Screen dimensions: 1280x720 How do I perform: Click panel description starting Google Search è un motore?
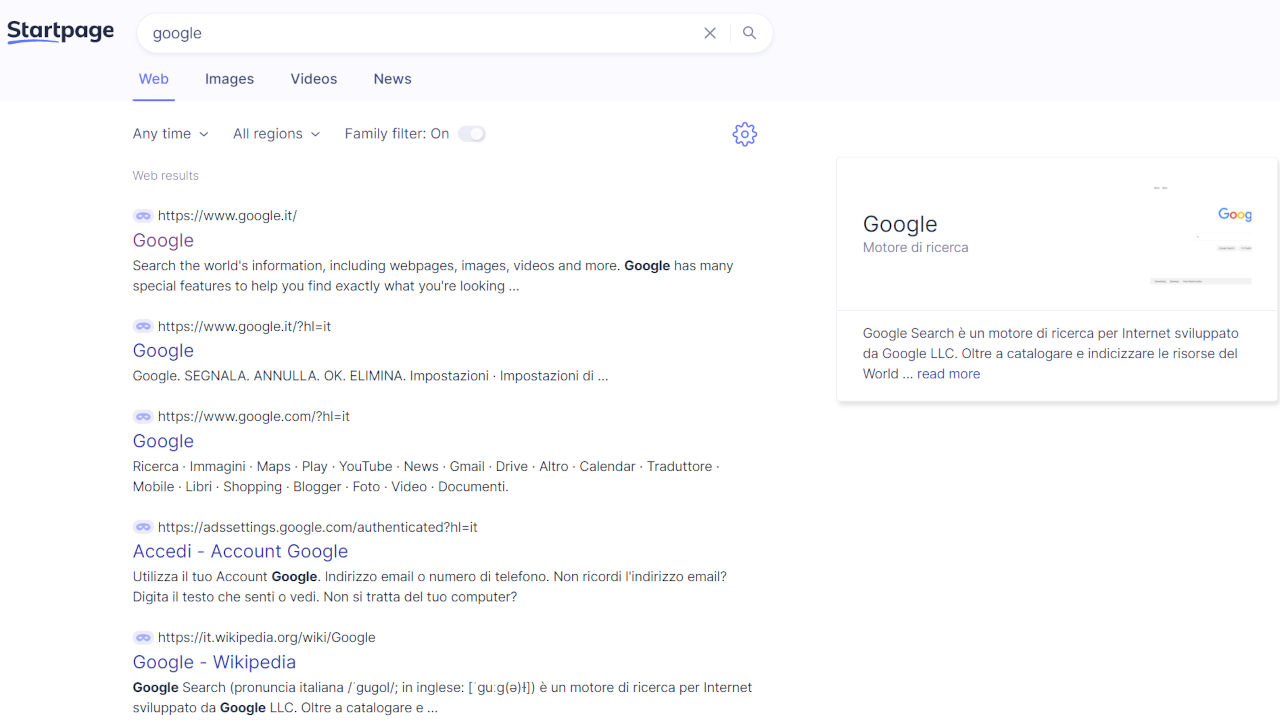1050,353
